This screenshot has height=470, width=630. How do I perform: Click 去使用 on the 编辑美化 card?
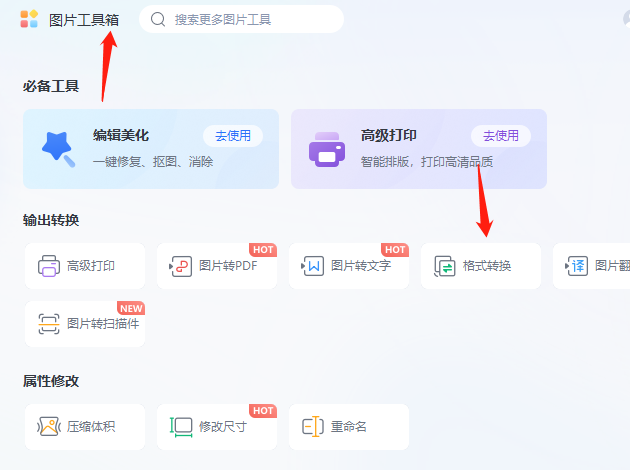point(233,136)
